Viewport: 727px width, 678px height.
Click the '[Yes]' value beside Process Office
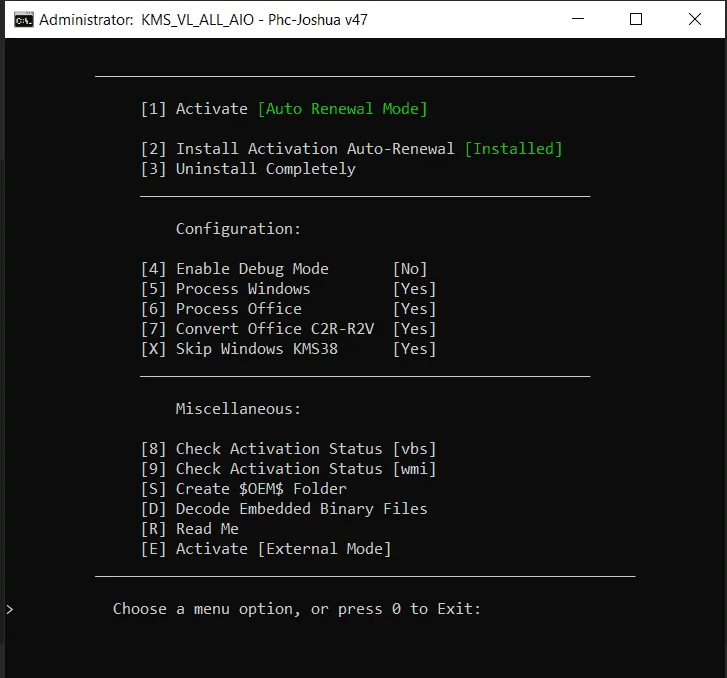tap(415, 309)
